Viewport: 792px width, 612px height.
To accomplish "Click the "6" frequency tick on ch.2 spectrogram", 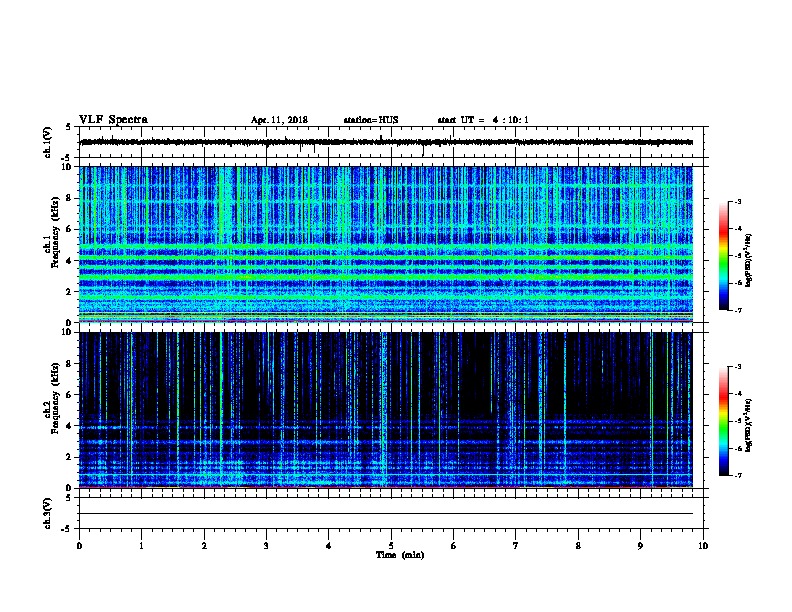I will pyautogui.click(x=69, y=395).
